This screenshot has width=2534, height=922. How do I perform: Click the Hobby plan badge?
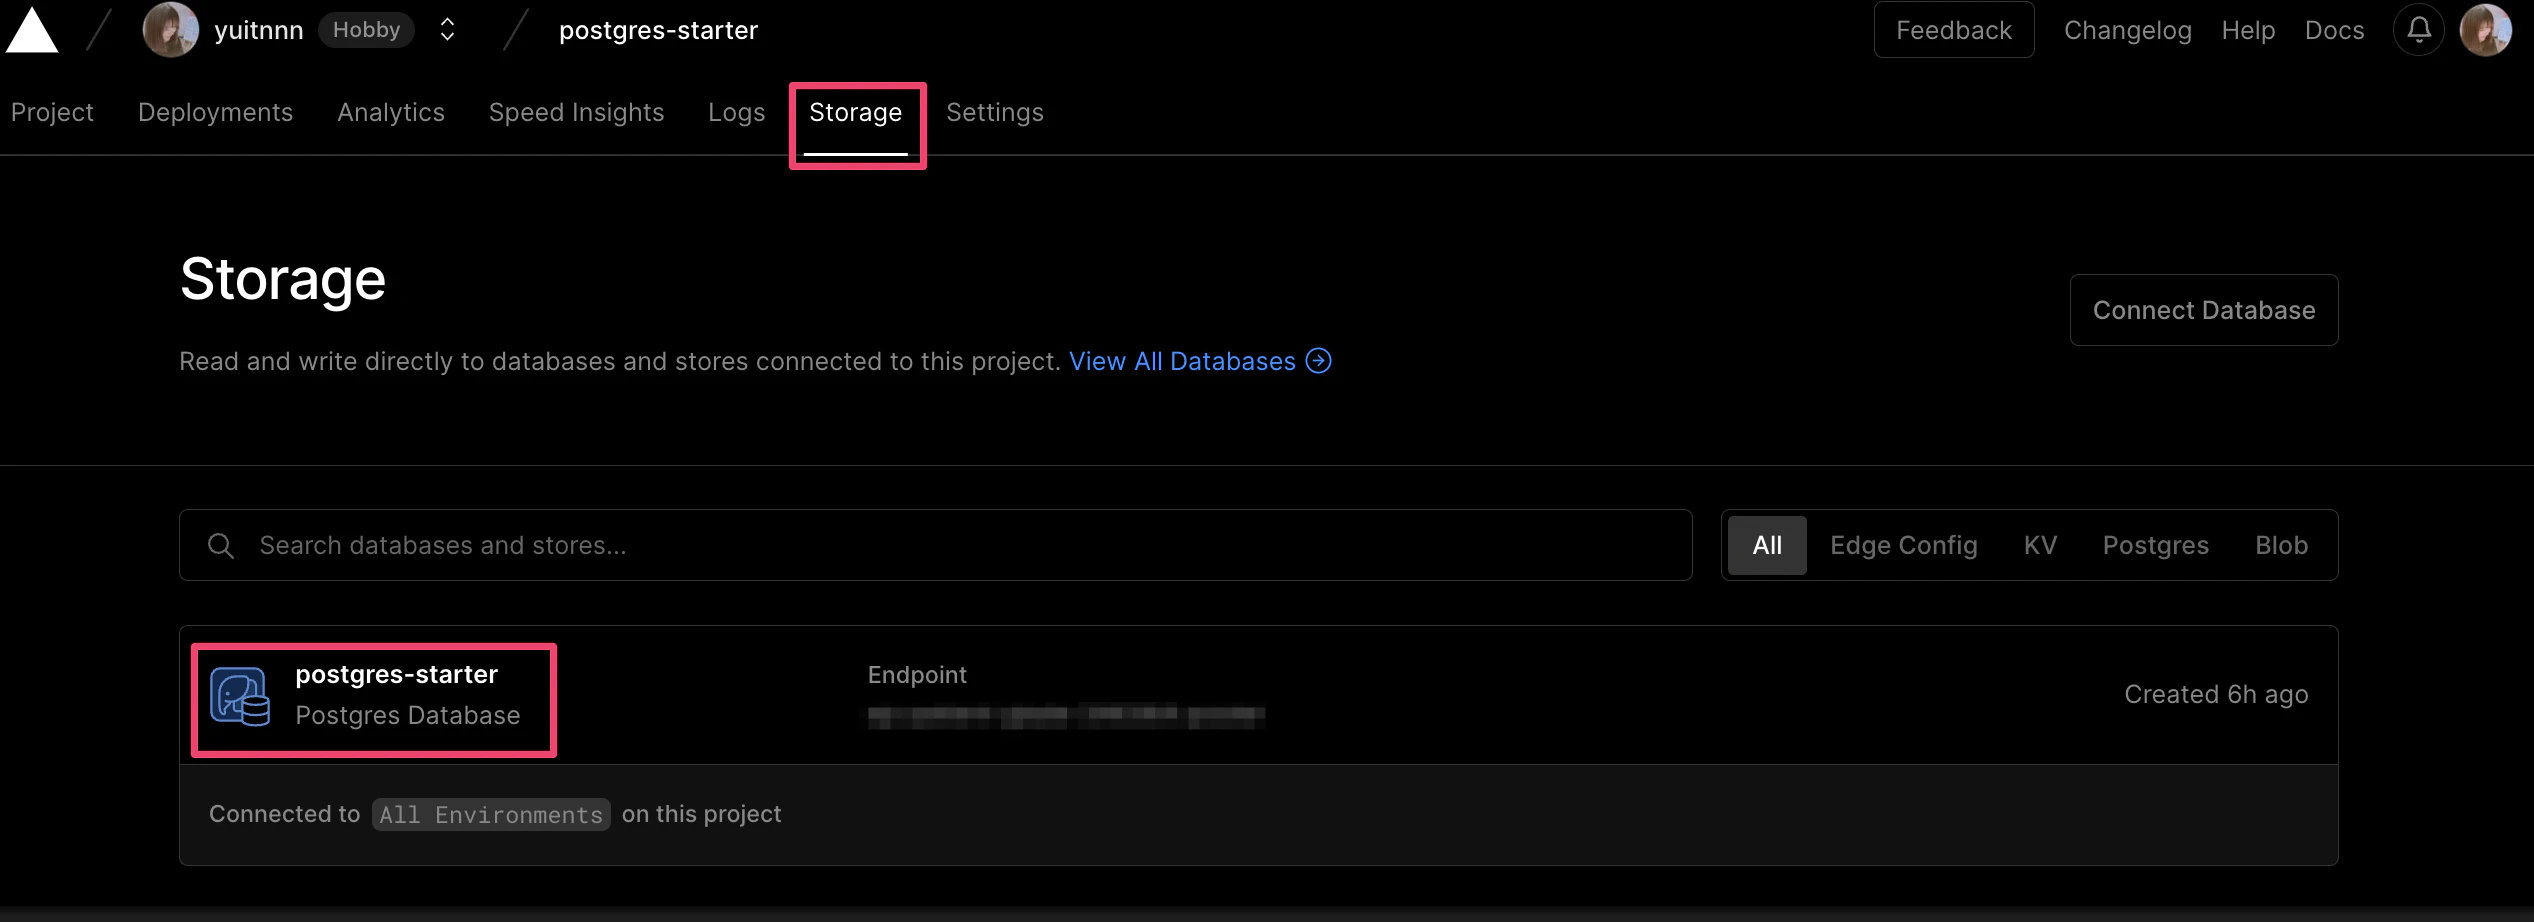click(x=366, y=30)
